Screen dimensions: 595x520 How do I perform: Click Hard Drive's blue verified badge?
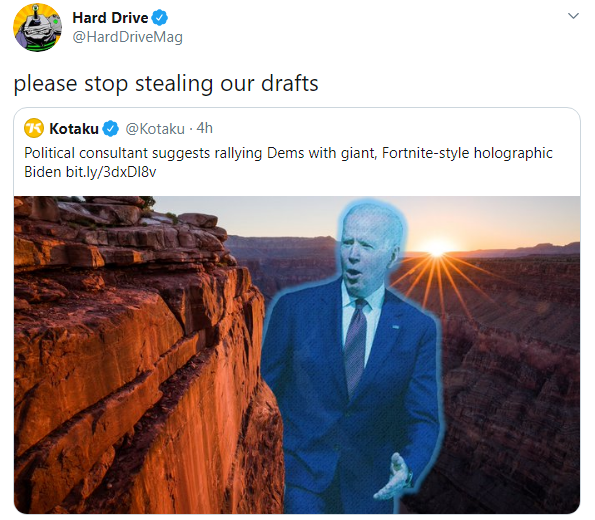coord(160,17)
